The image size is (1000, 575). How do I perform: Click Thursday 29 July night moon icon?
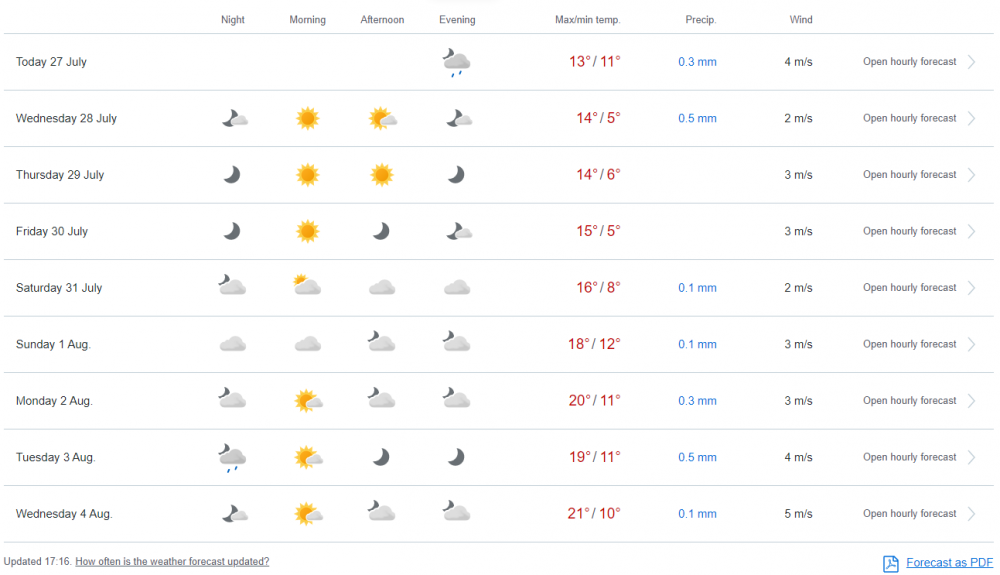click(x=232, y=175)
